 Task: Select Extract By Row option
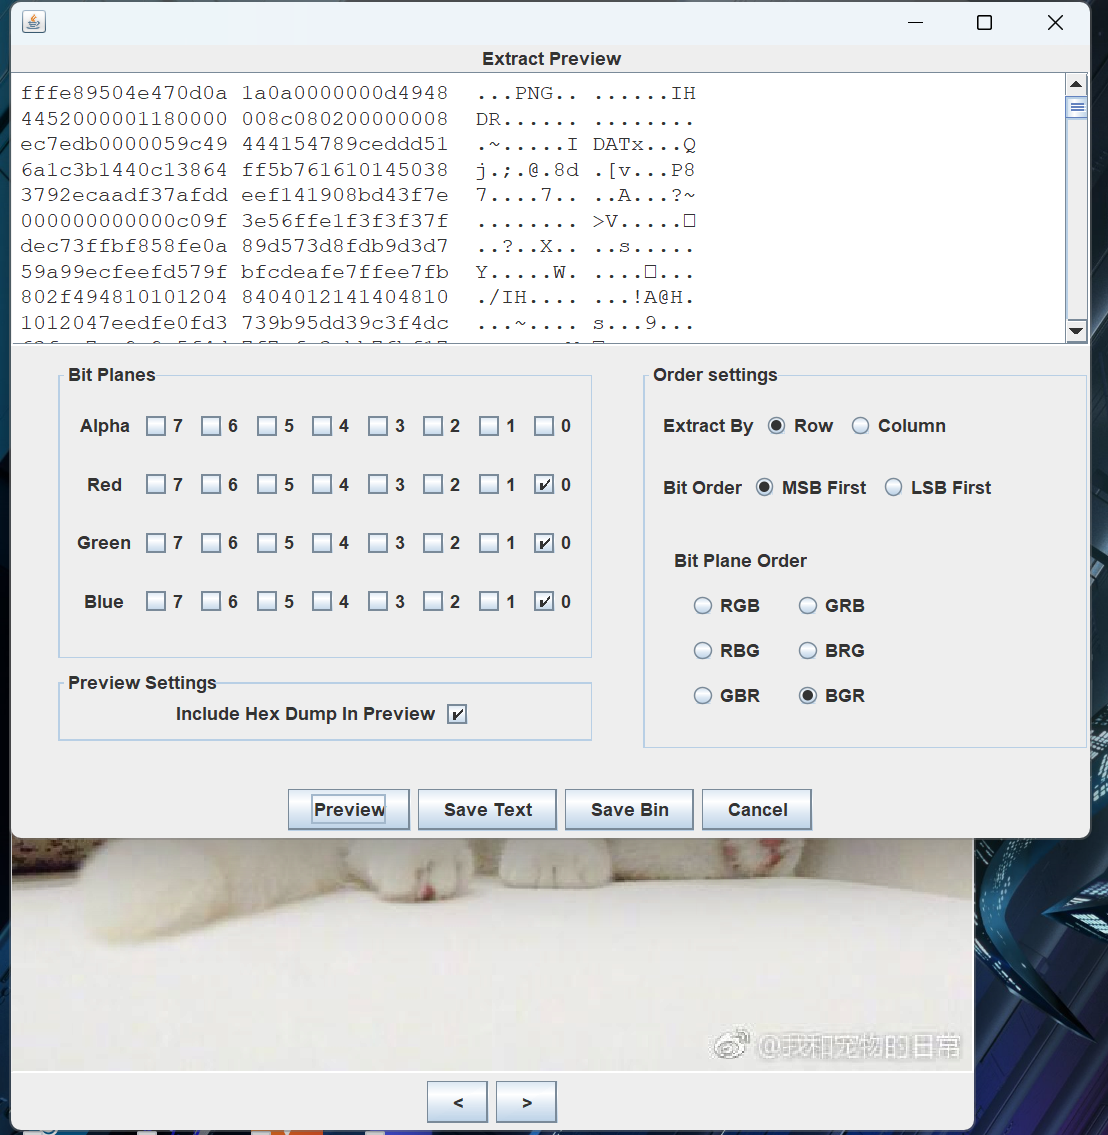[777, 426]
